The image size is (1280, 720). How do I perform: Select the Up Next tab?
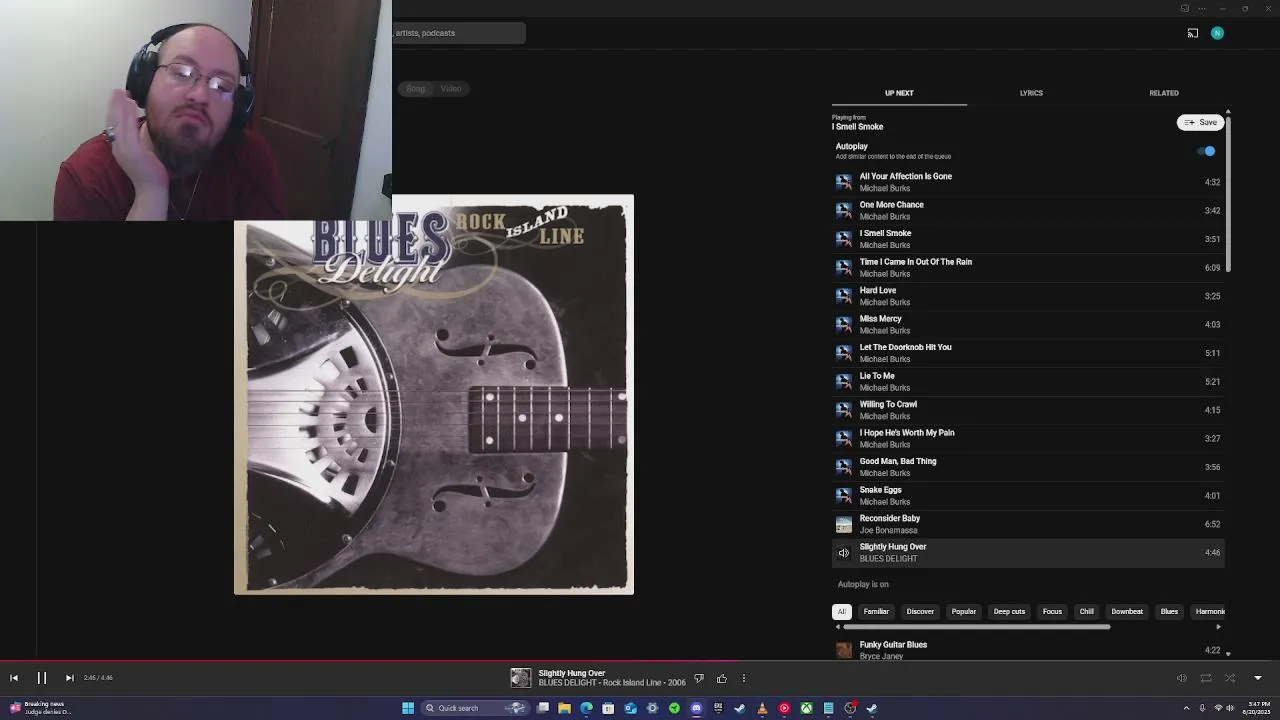[x=899, y=93]
